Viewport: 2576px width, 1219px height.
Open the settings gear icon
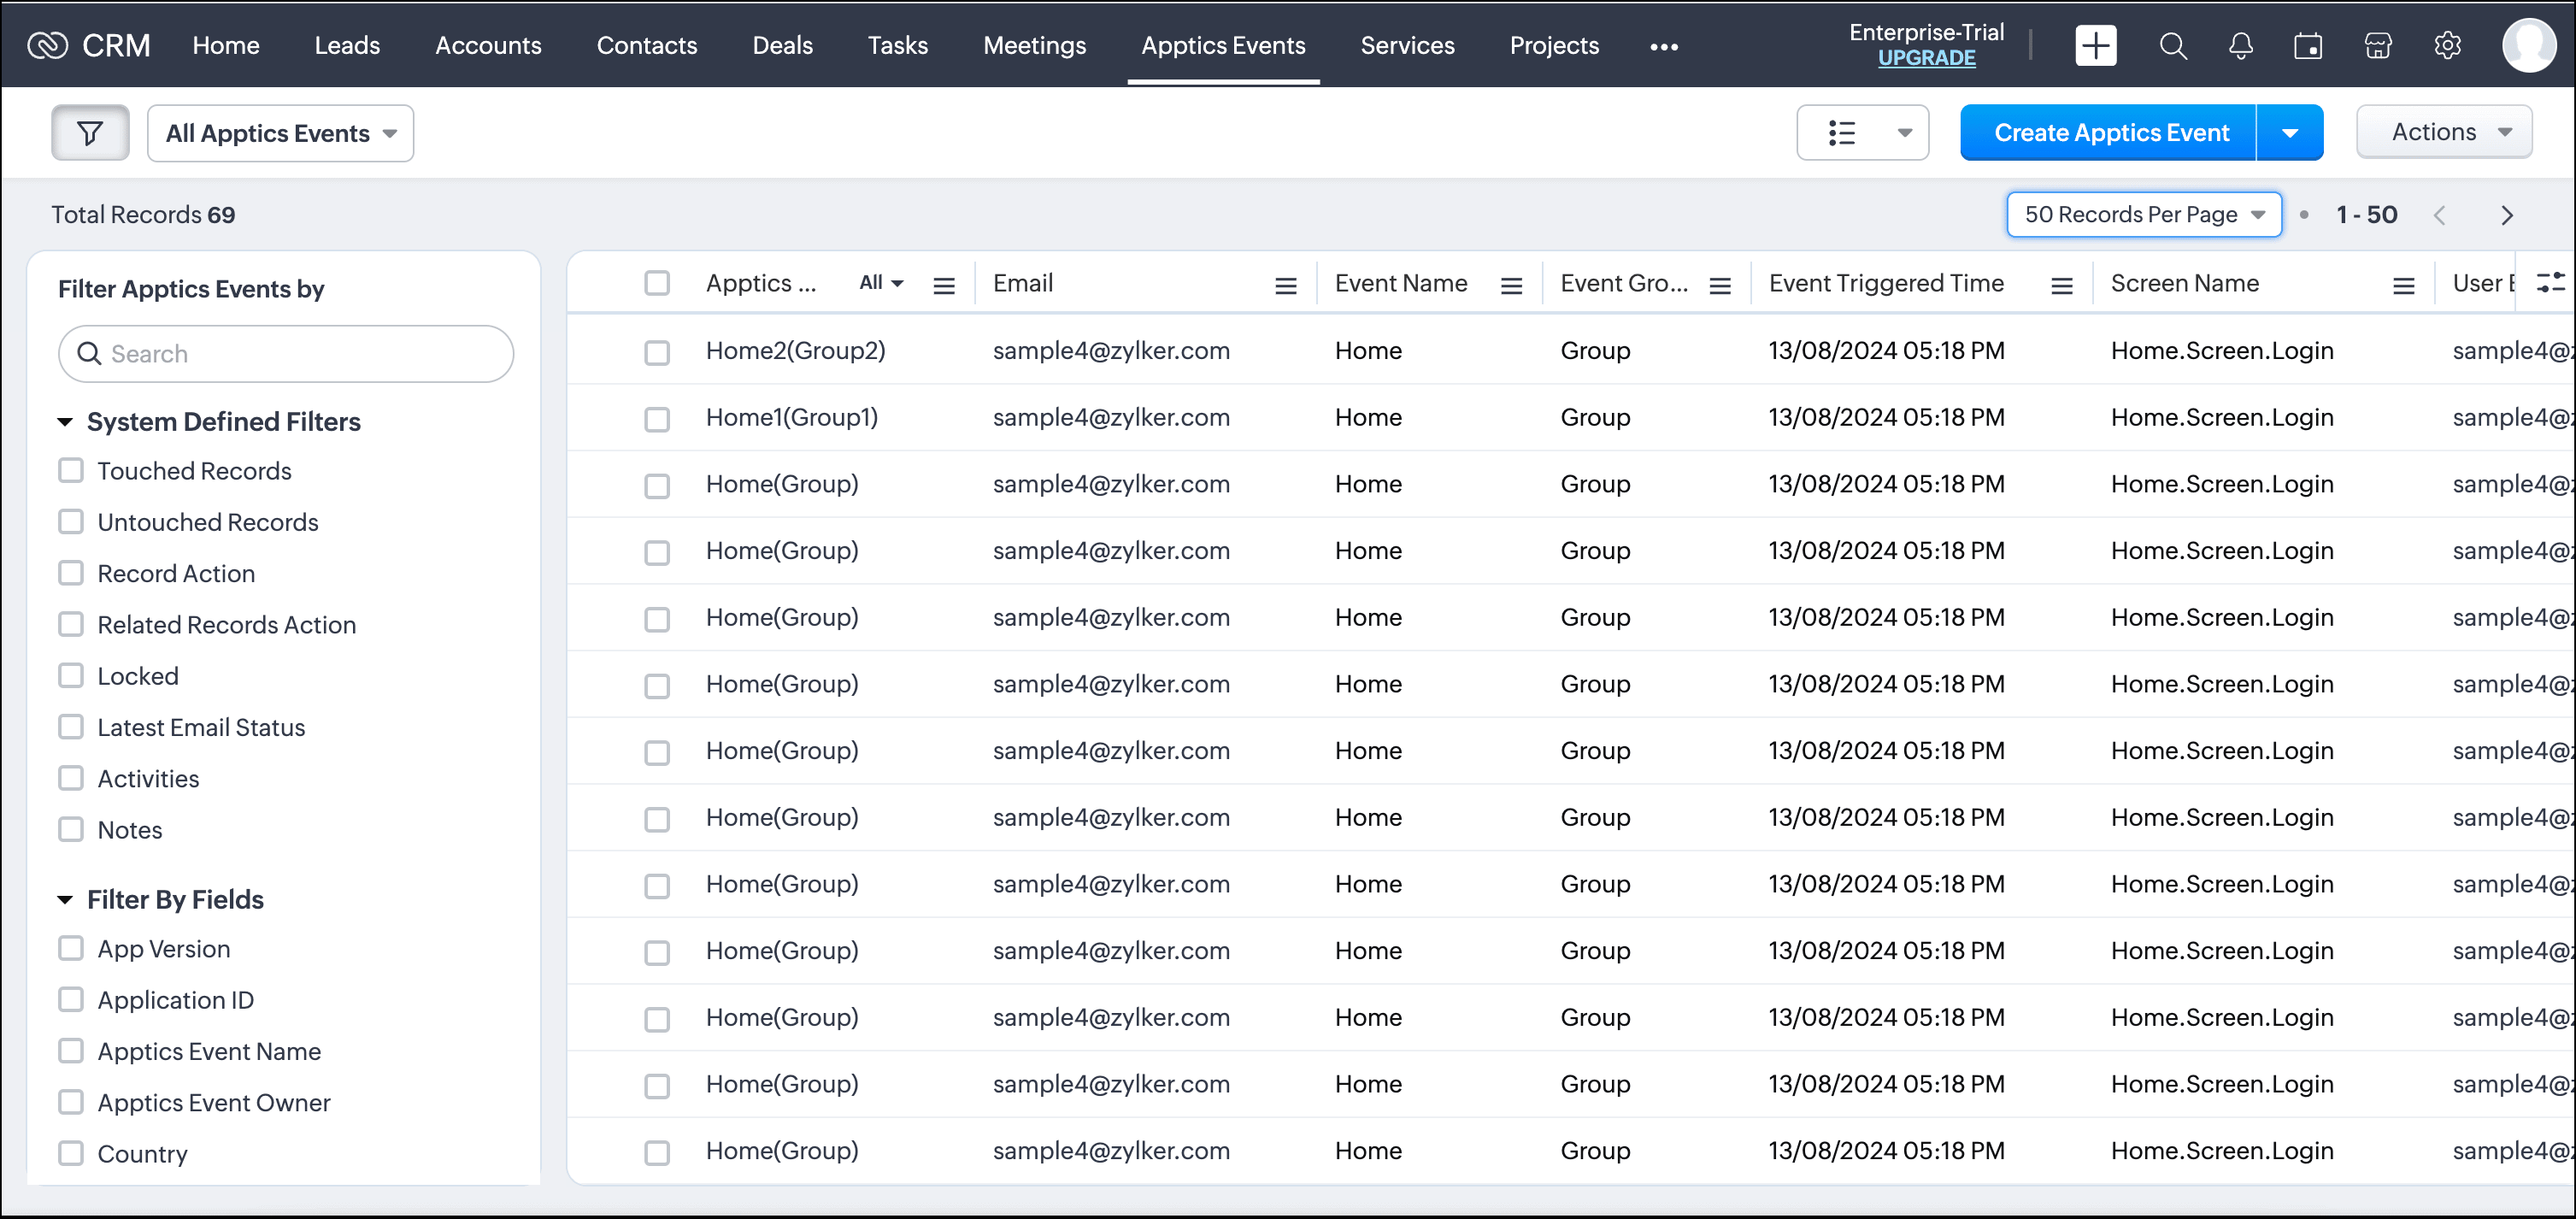tap(2447, 46)
